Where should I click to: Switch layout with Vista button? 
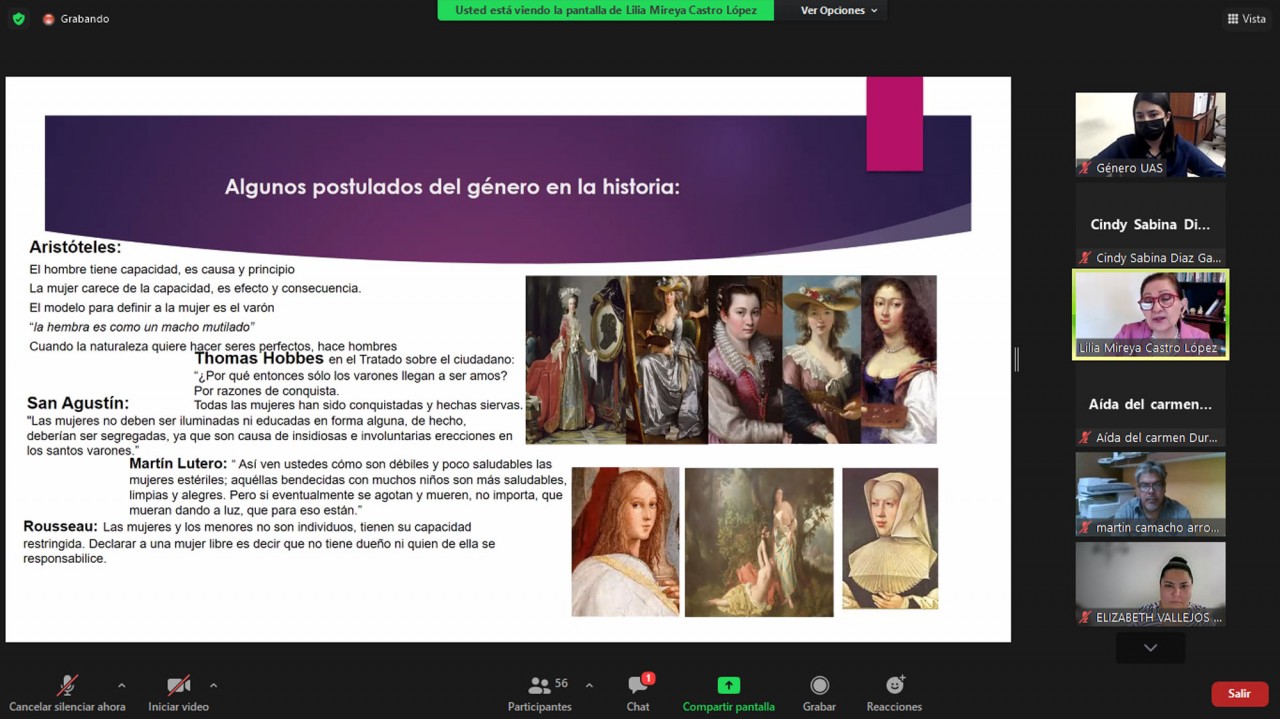coord(1246,19)
